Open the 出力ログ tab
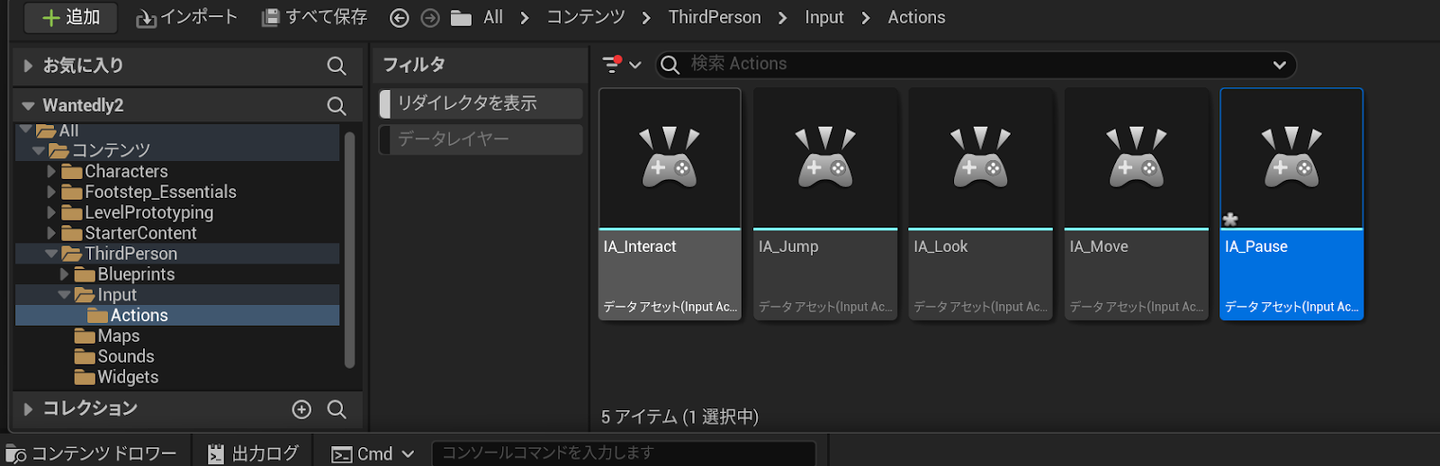Screen dimensions: 1440x466 (x=254, y=454)
